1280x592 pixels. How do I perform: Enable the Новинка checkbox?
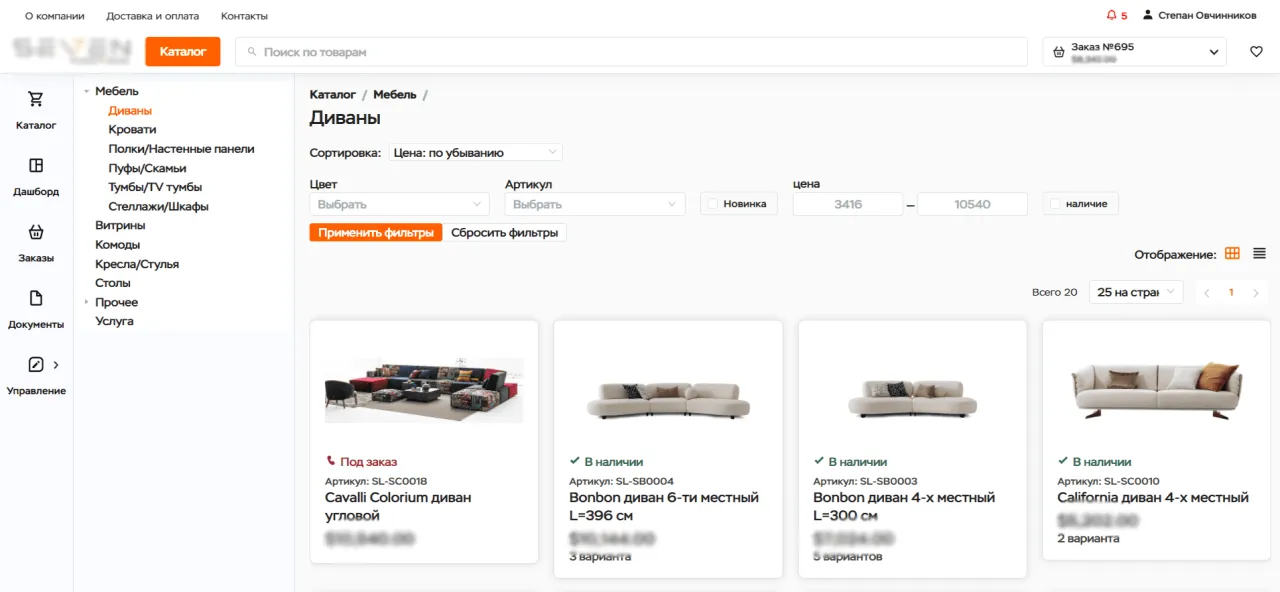click(x=713, y=204)
